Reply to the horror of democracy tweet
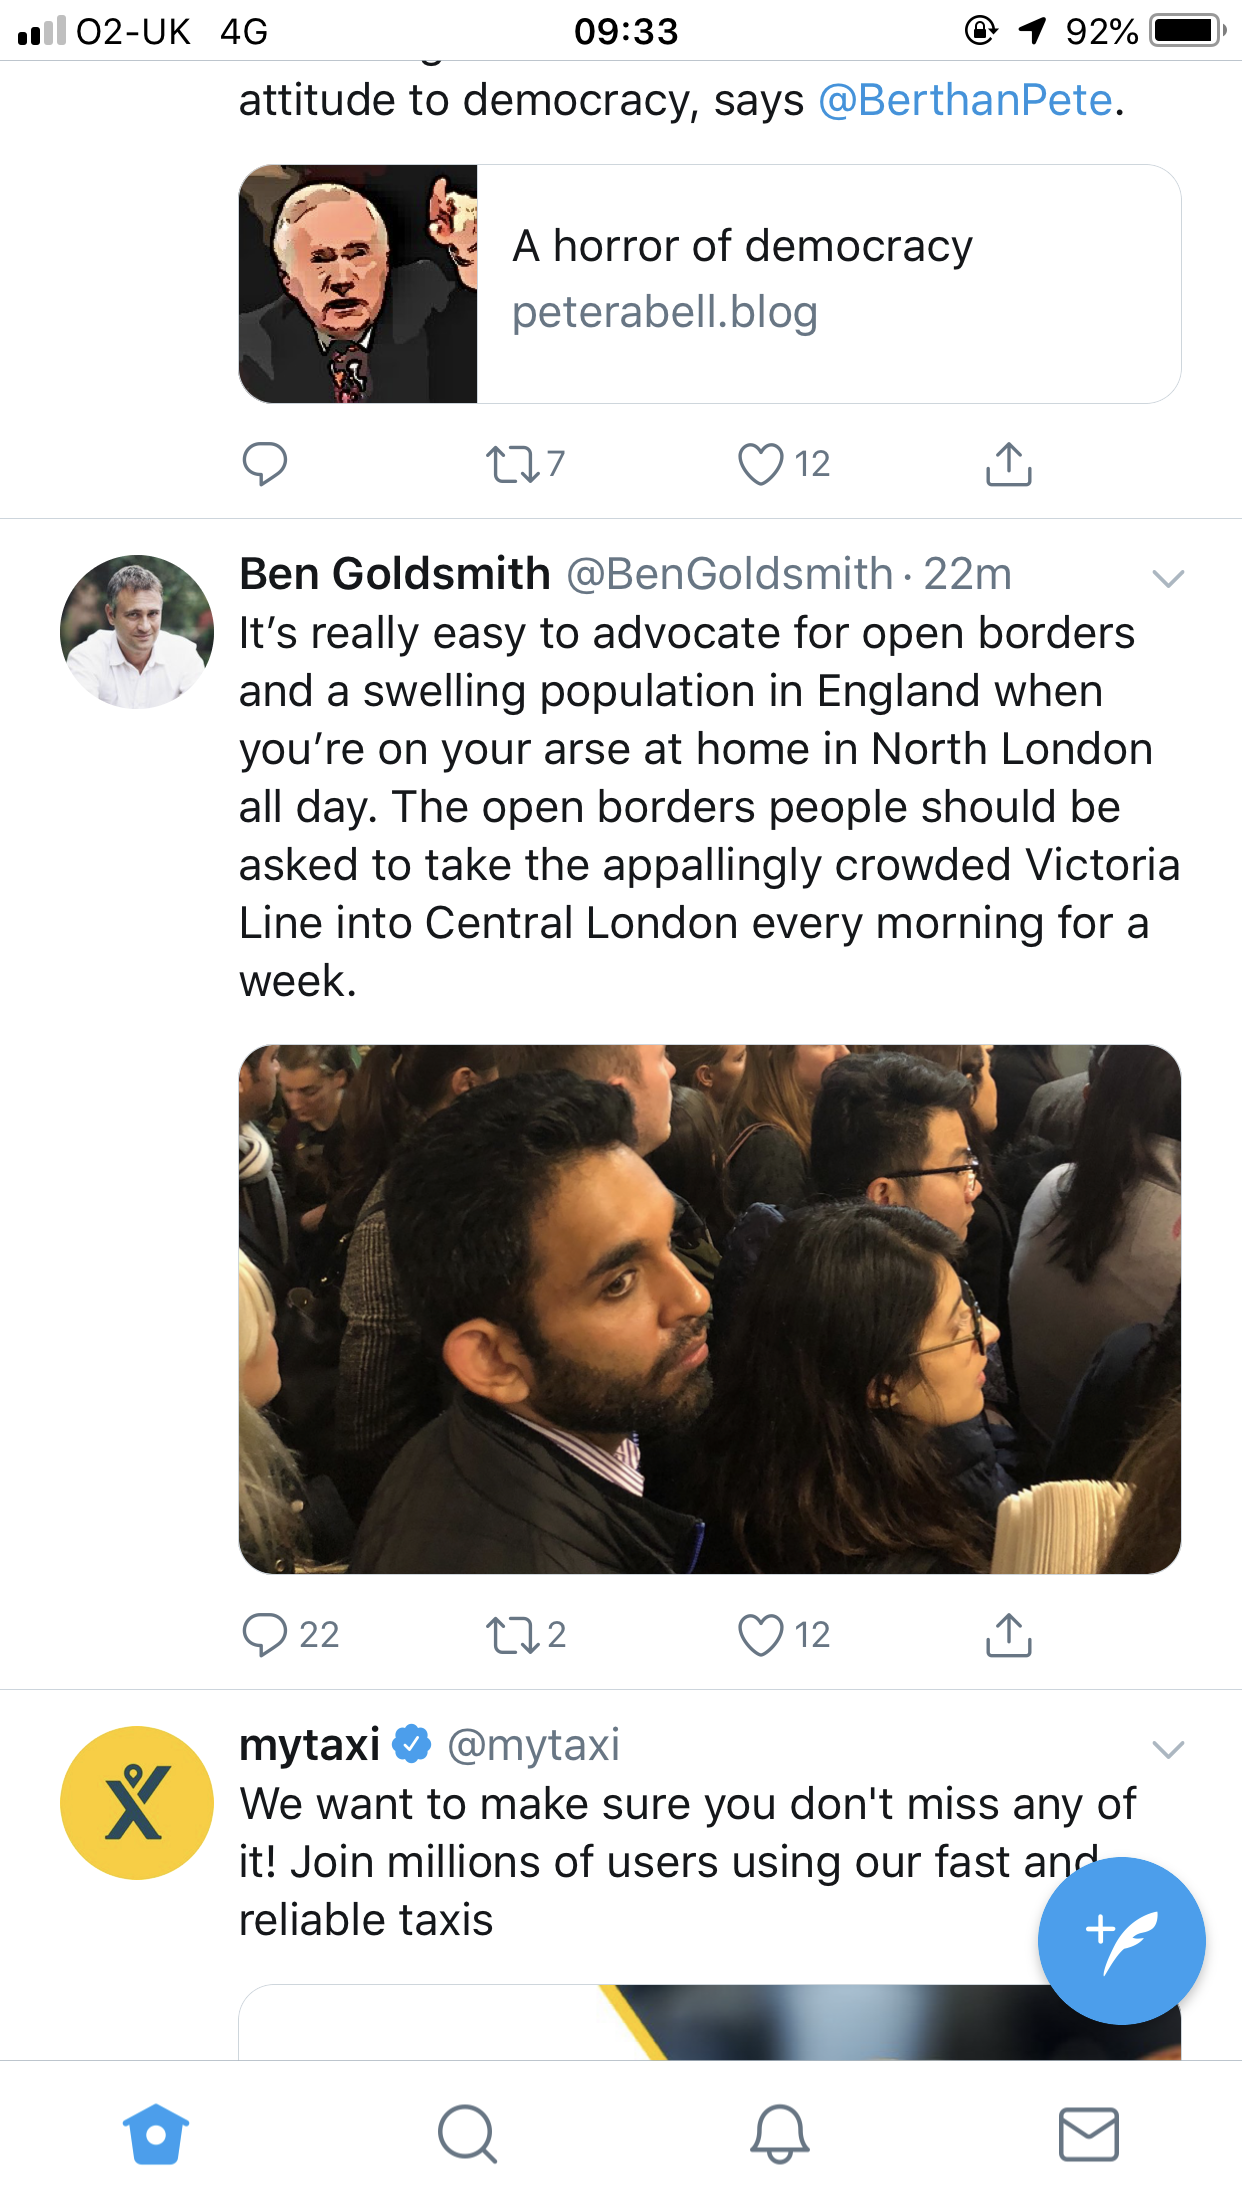Image resolution: width=1242 pixels, height=2208 pixels. pos(265,464)
